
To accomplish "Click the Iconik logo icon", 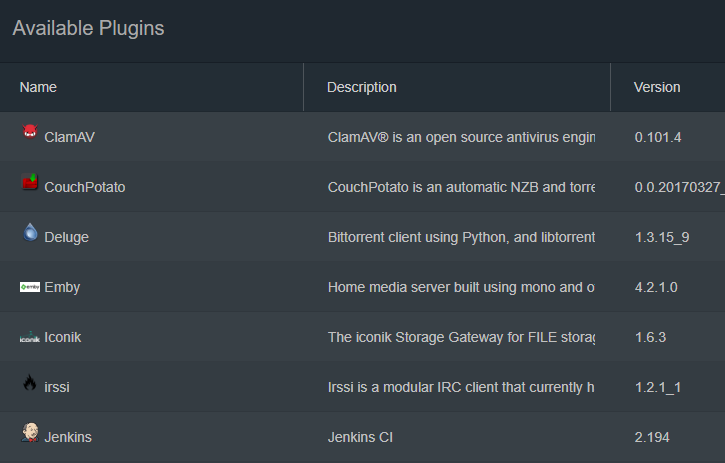I will [x=30, y=337].
